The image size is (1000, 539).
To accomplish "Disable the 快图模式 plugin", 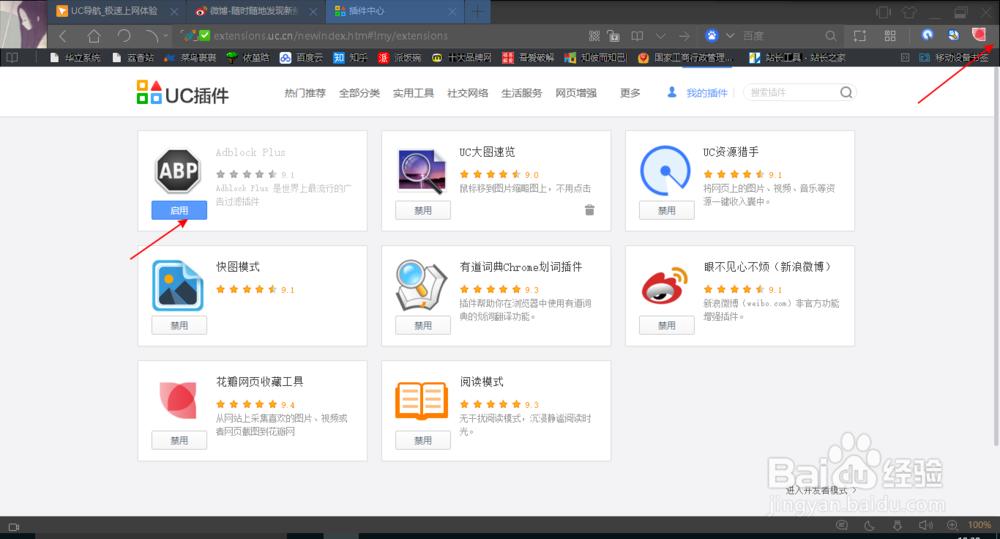I will [179, 325].
